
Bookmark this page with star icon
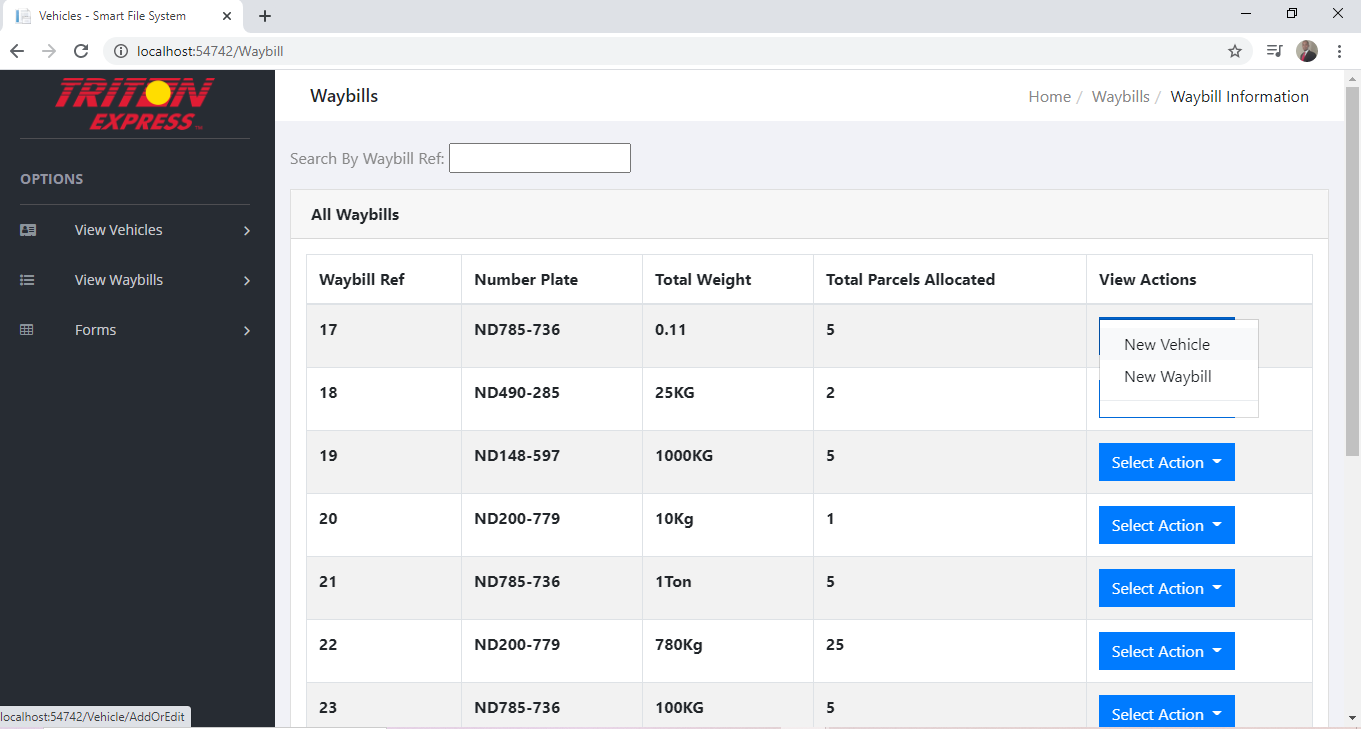(x=1235, y=51)
